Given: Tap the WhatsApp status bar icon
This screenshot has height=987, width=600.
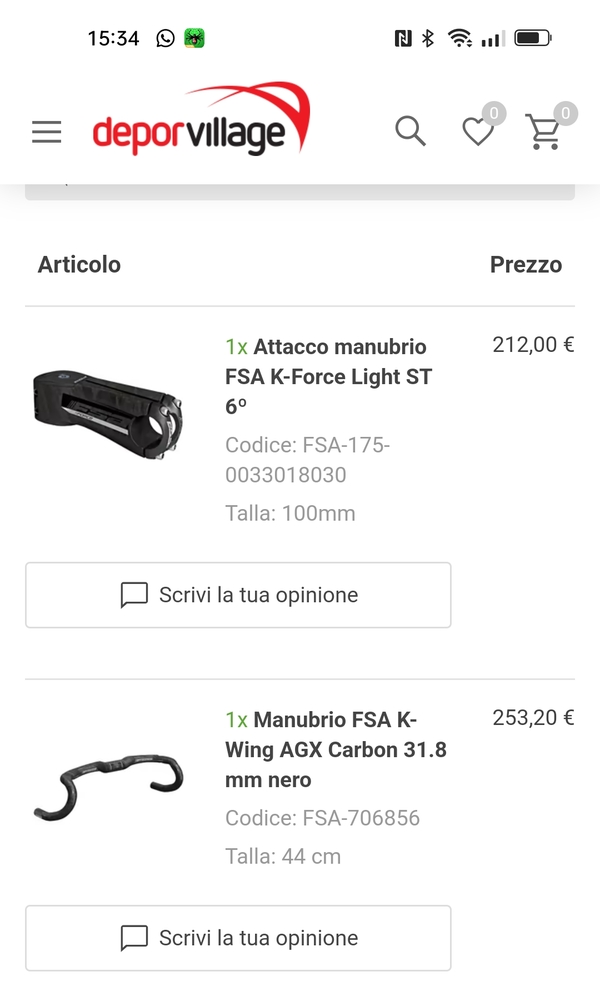Looking at the screenshot, I should (x=165, y=38).
